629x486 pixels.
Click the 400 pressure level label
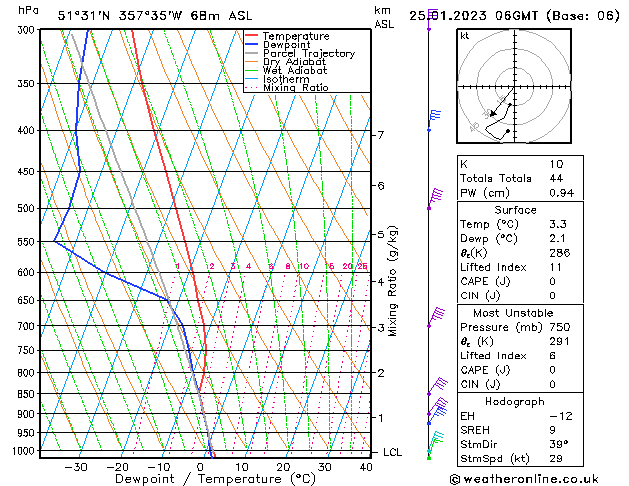pos(28,130)
